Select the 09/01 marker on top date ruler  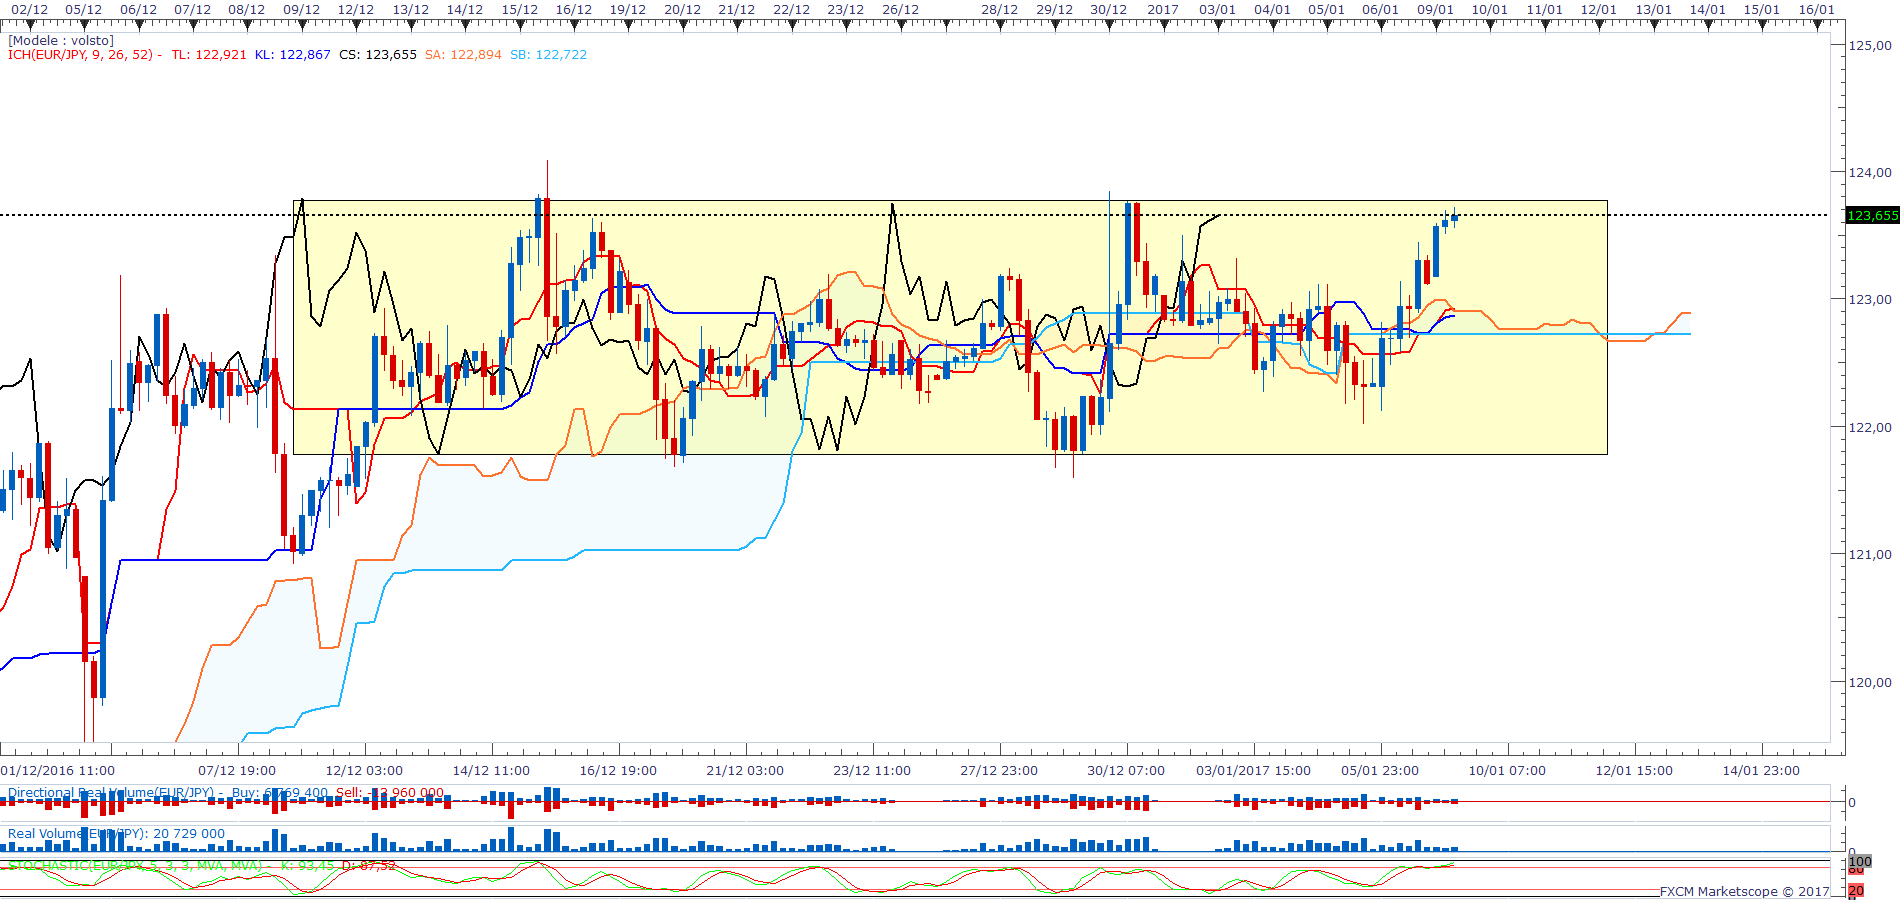1435,10
